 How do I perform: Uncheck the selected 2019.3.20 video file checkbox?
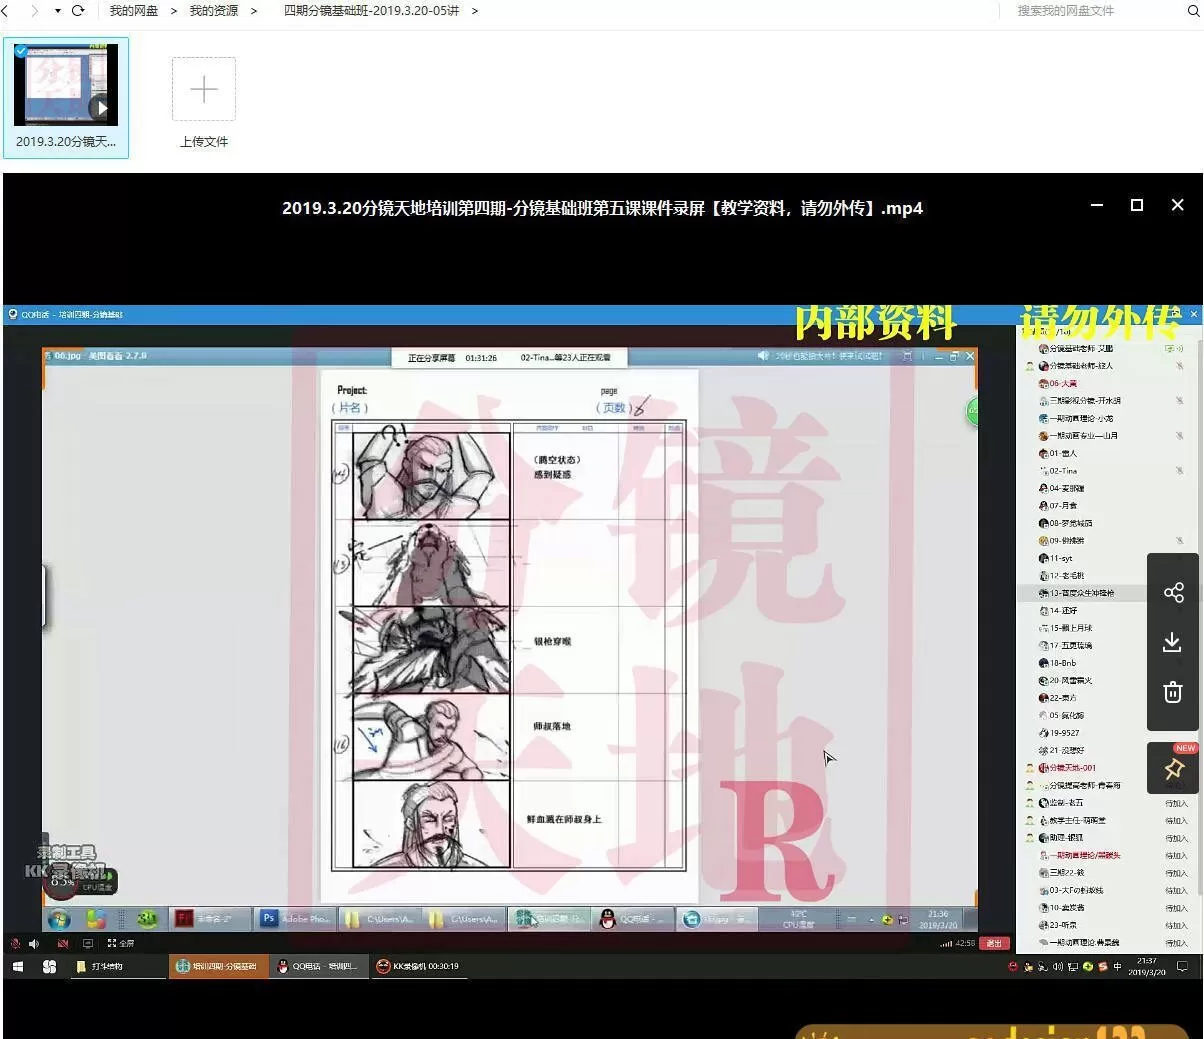21,51
